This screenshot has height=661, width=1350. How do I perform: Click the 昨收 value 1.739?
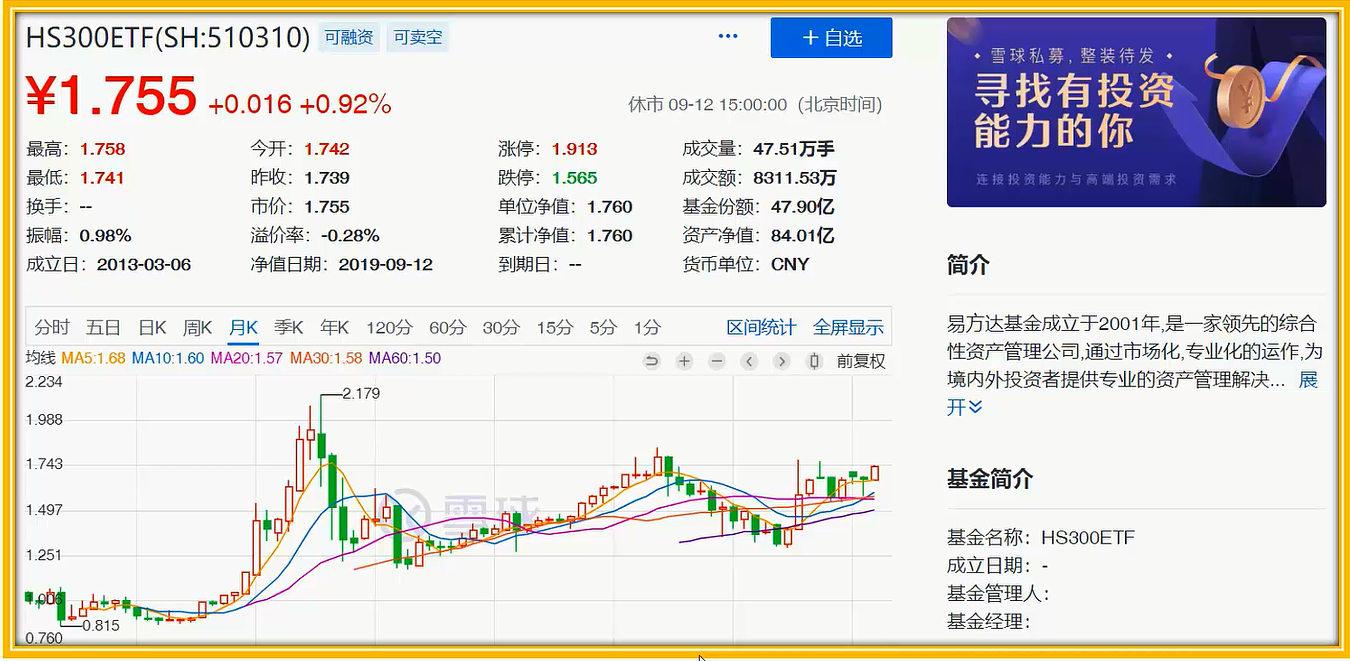pos(327,178)
